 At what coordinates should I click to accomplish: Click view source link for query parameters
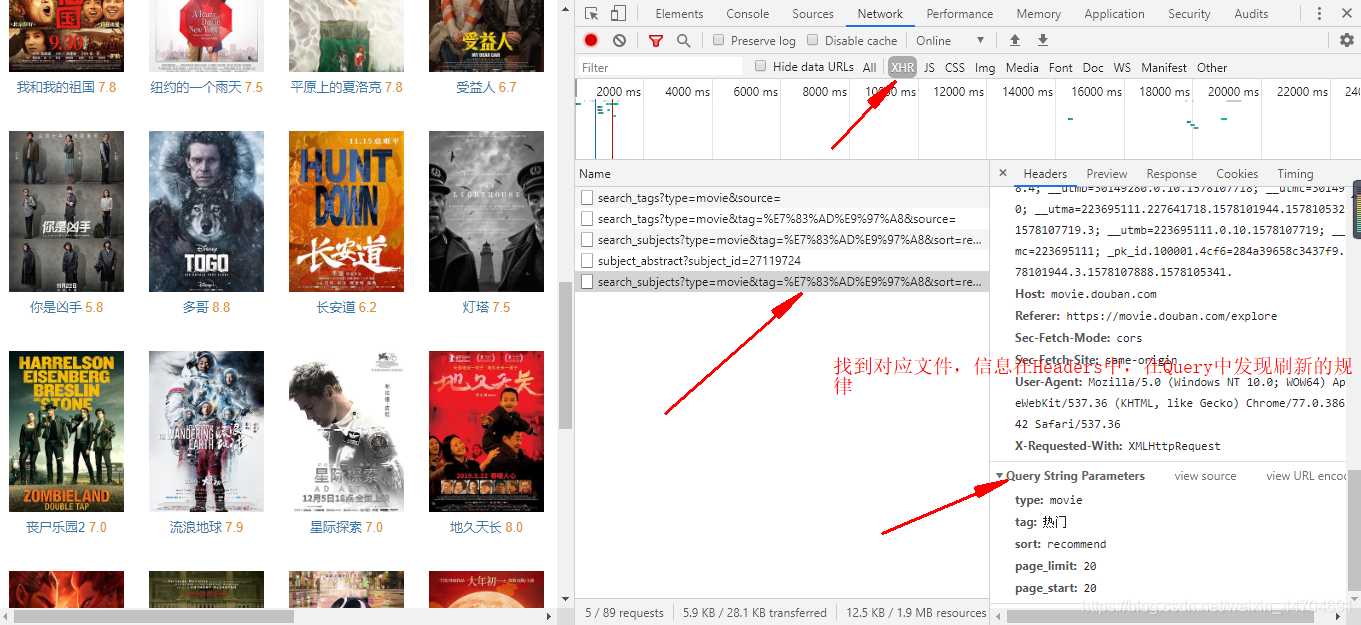(1205, 476)
